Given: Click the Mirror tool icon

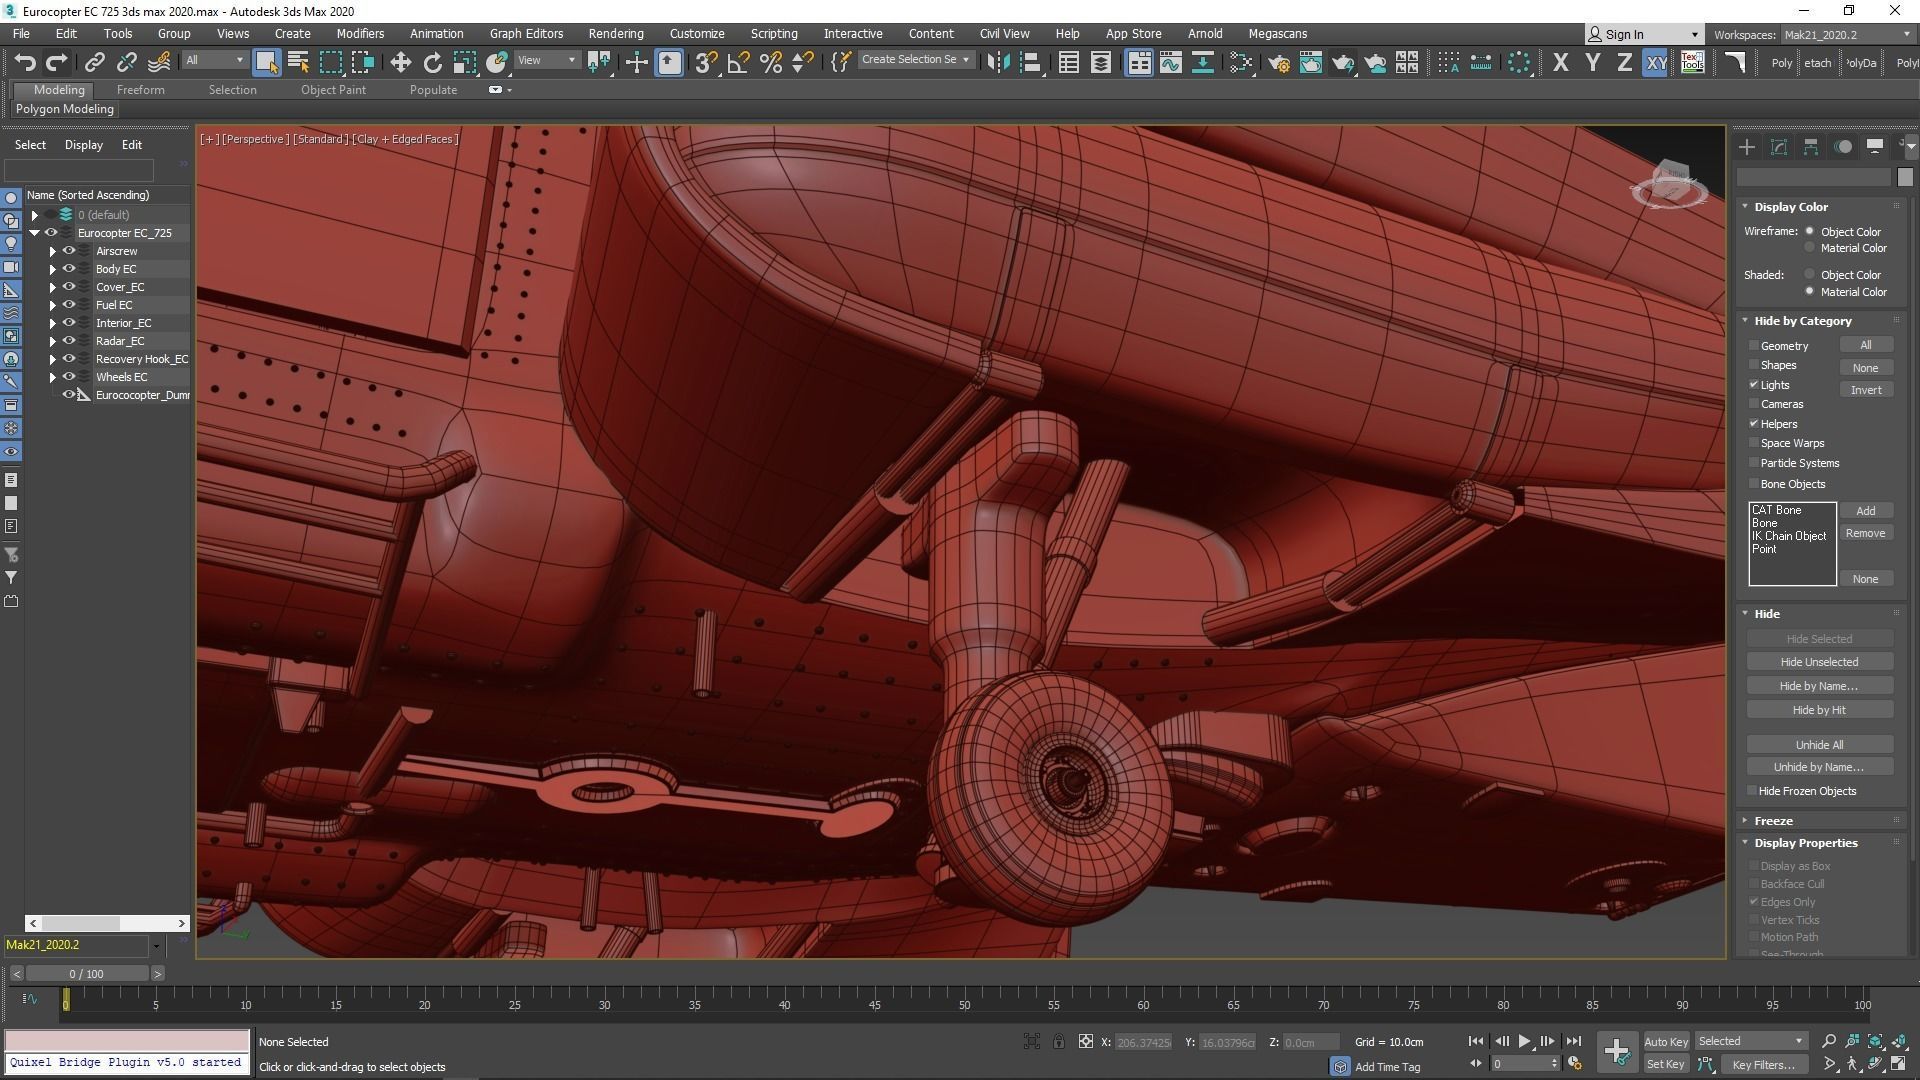Looking at the screenshot, I should click(997, 62).
